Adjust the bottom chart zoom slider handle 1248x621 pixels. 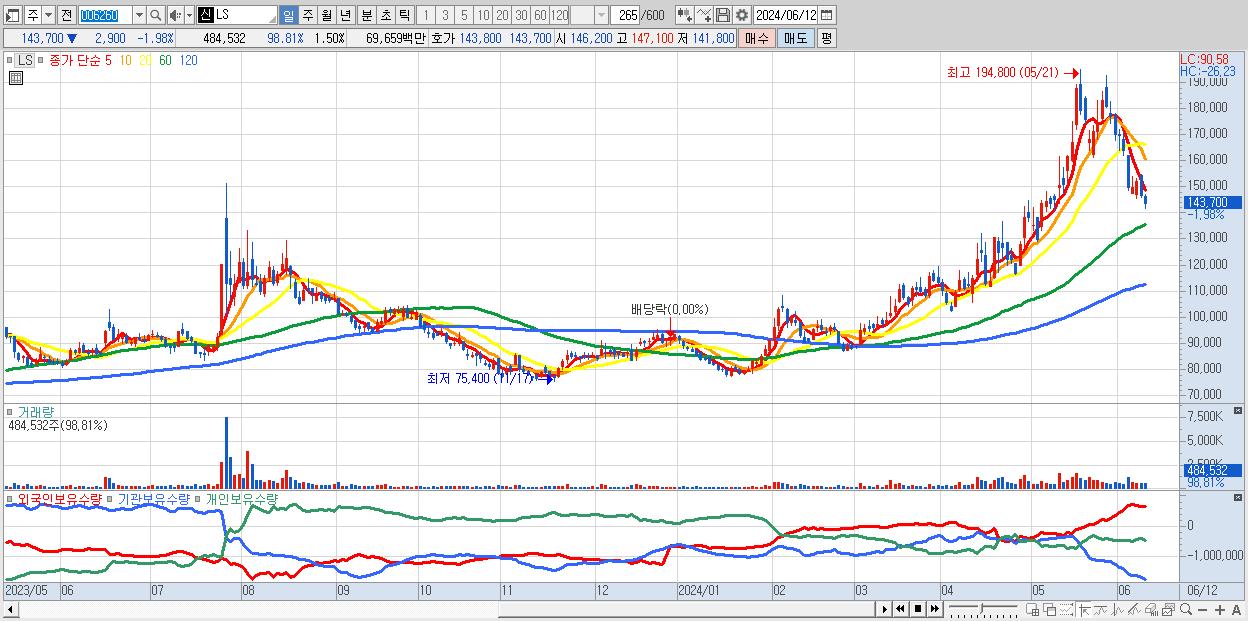click(x=982, y=608)
